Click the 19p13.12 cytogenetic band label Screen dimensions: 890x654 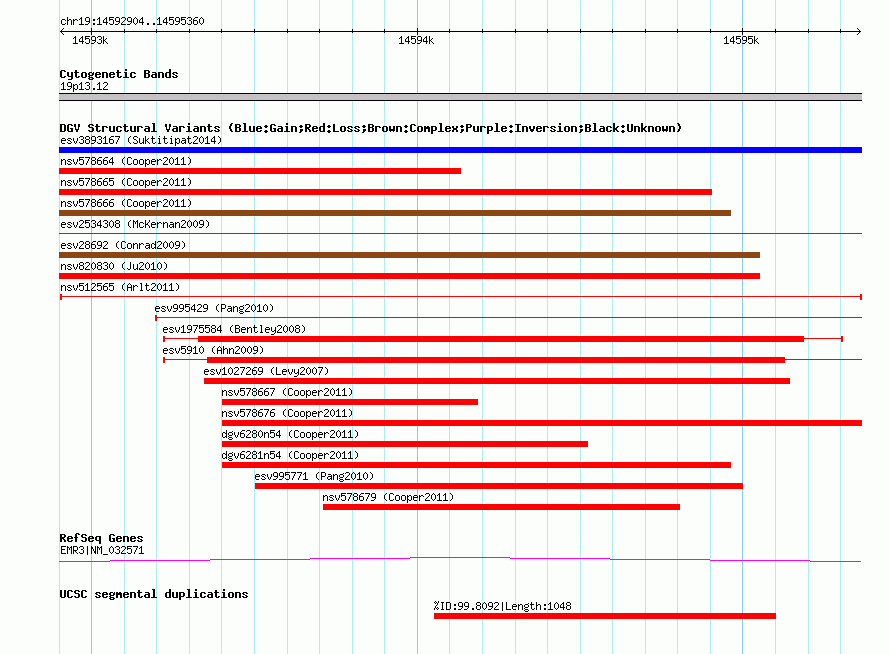click(84, 86)
